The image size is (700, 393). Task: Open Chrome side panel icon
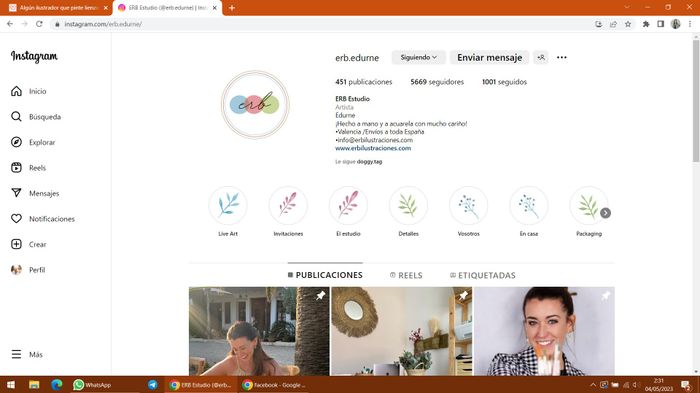tap(660, 24)
